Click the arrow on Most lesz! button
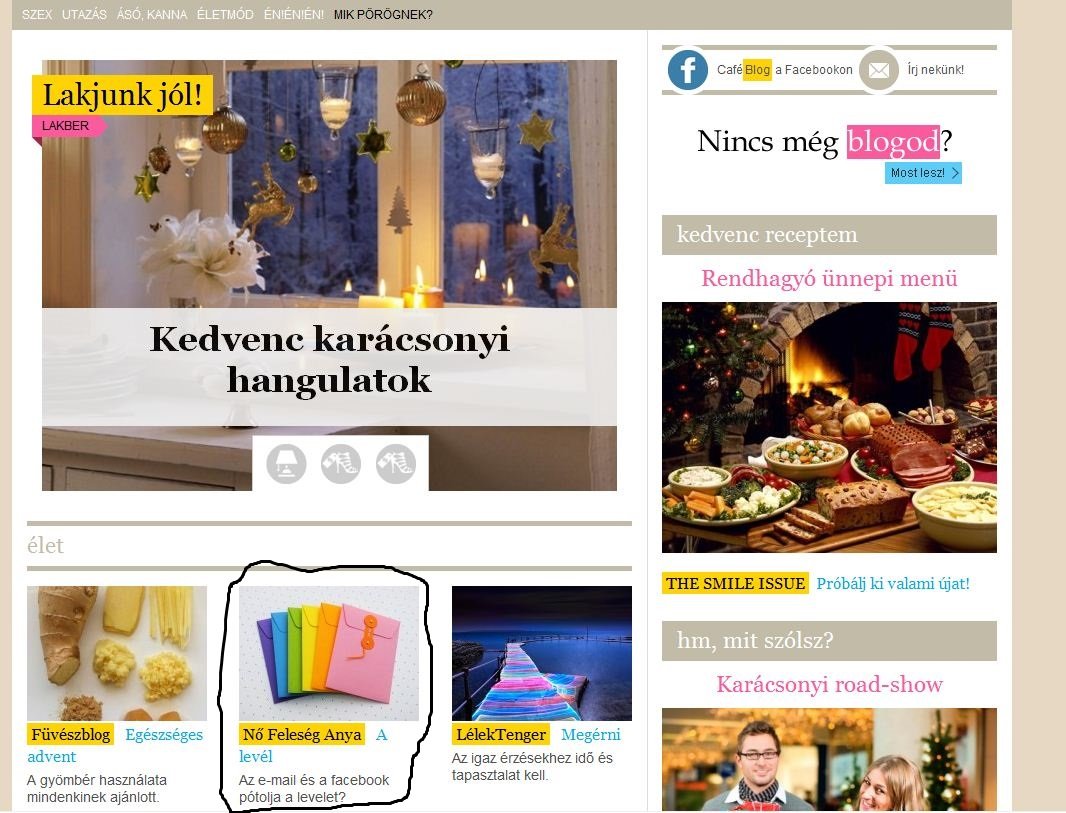1066x813 pixels. coord(955,173)
